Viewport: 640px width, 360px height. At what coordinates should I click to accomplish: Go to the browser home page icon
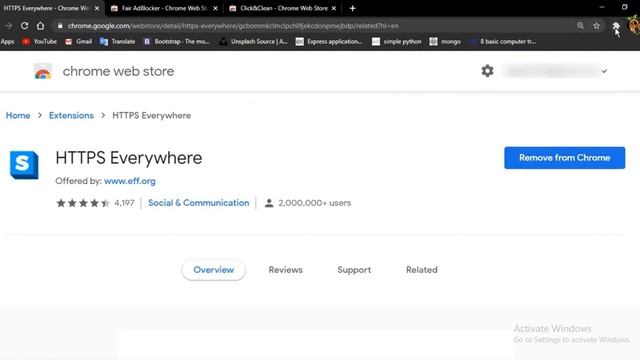[40, 26]
